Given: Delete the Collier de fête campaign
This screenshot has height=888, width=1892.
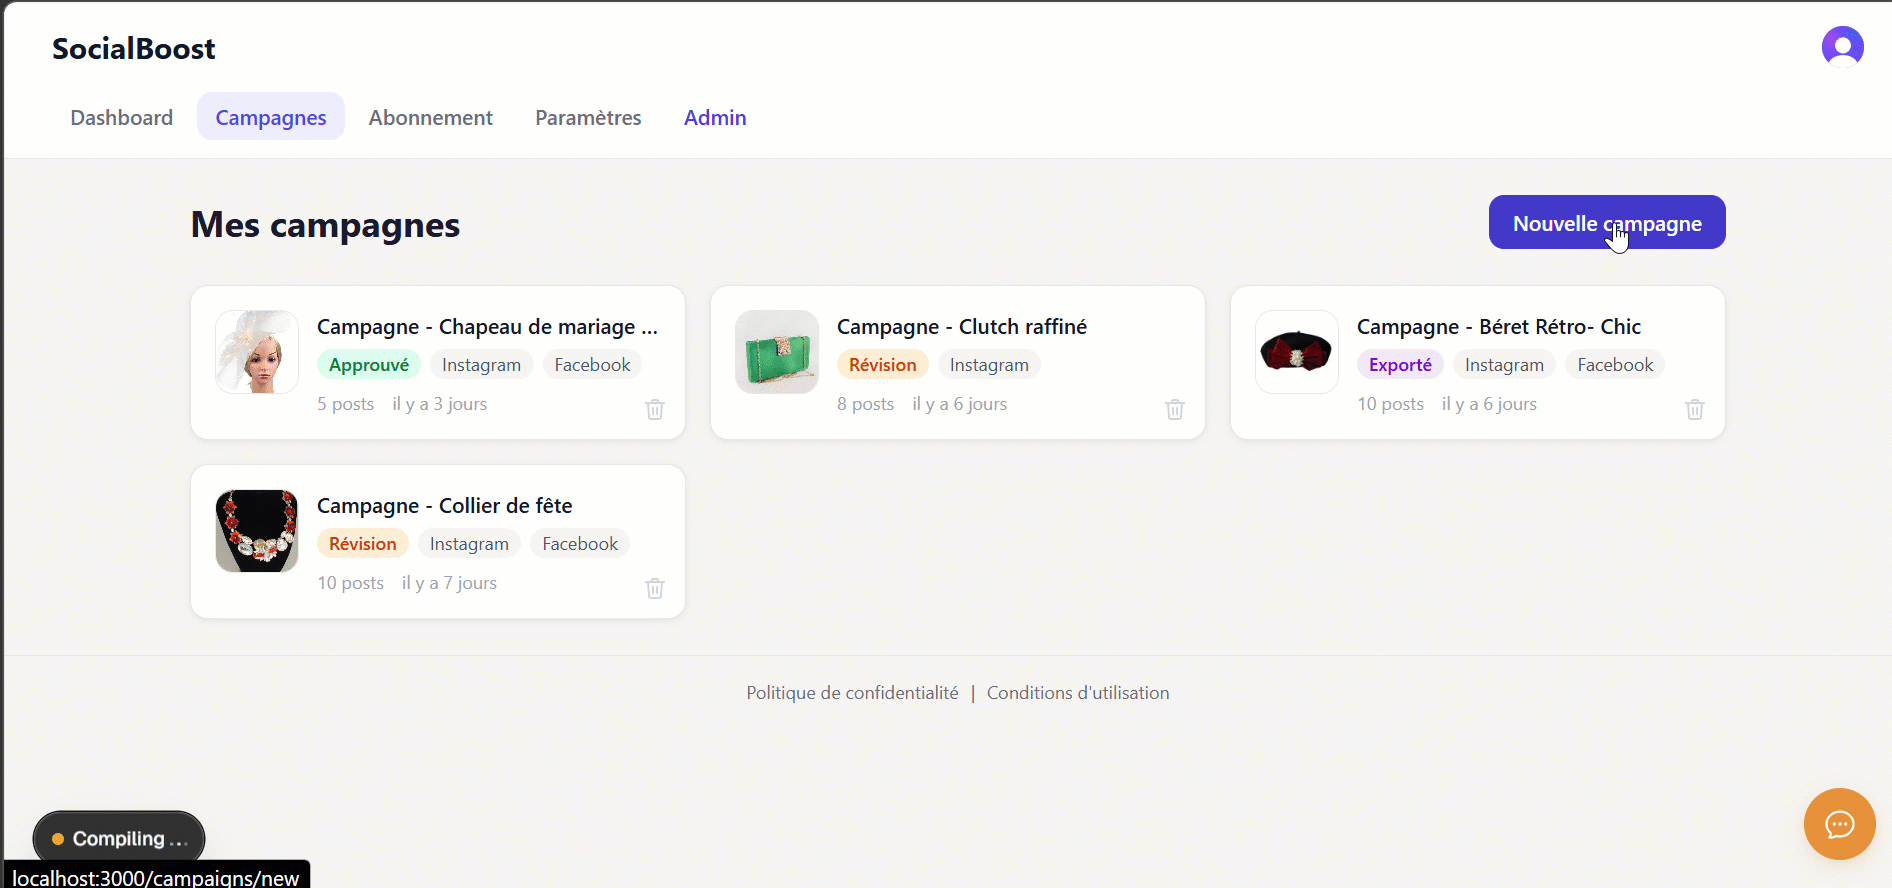Looking at the screenshot, I should (655, 588).
